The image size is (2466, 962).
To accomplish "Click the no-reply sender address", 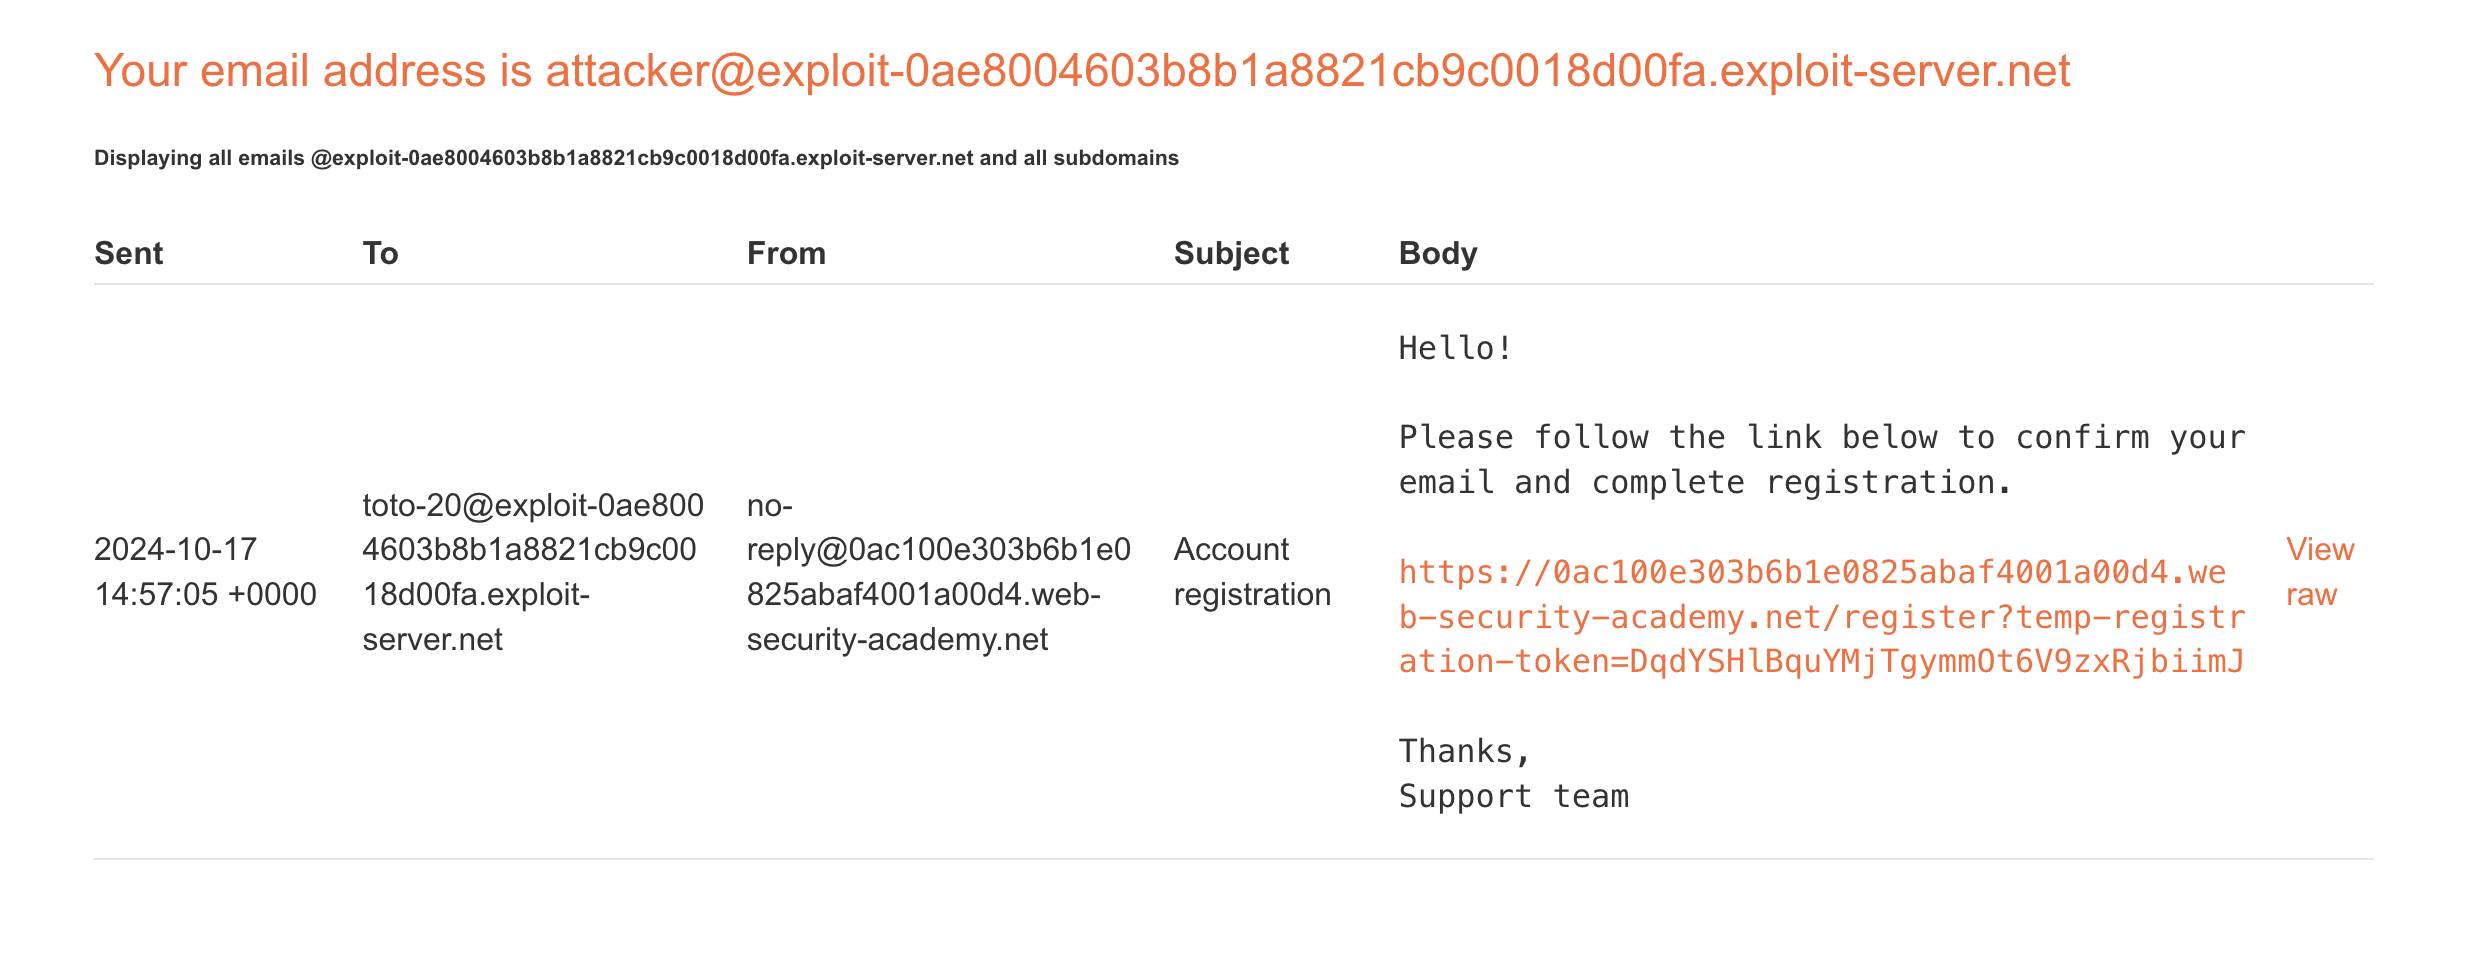I will pos(938,571).
